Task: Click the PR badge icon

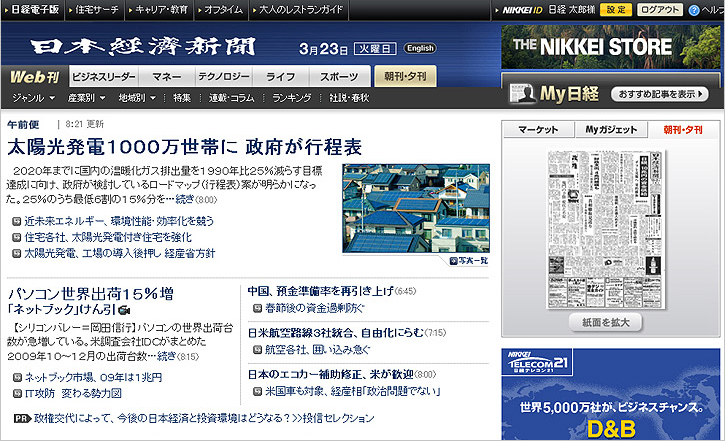Action: tap(21, 417)
